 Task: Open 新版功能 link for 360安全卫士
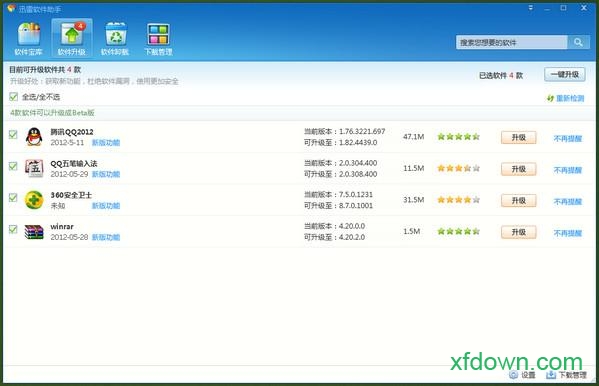tap(106, 206)
